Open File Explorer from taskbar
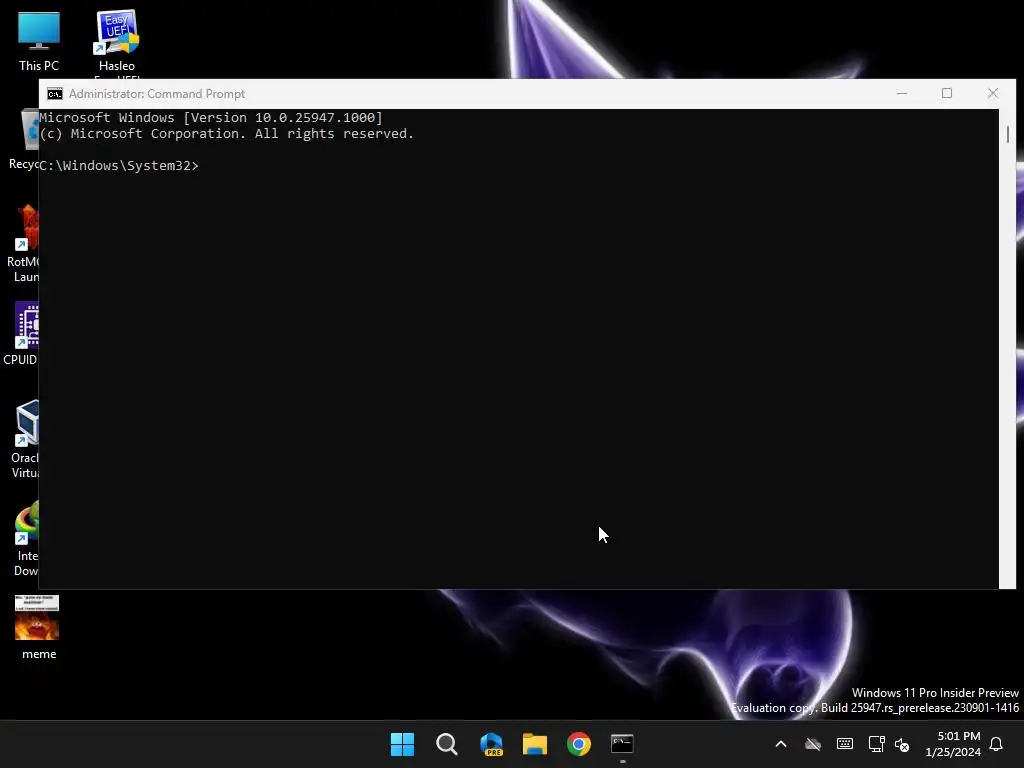This screenshot has height=768, width=1024. click(x=535, y=744)
